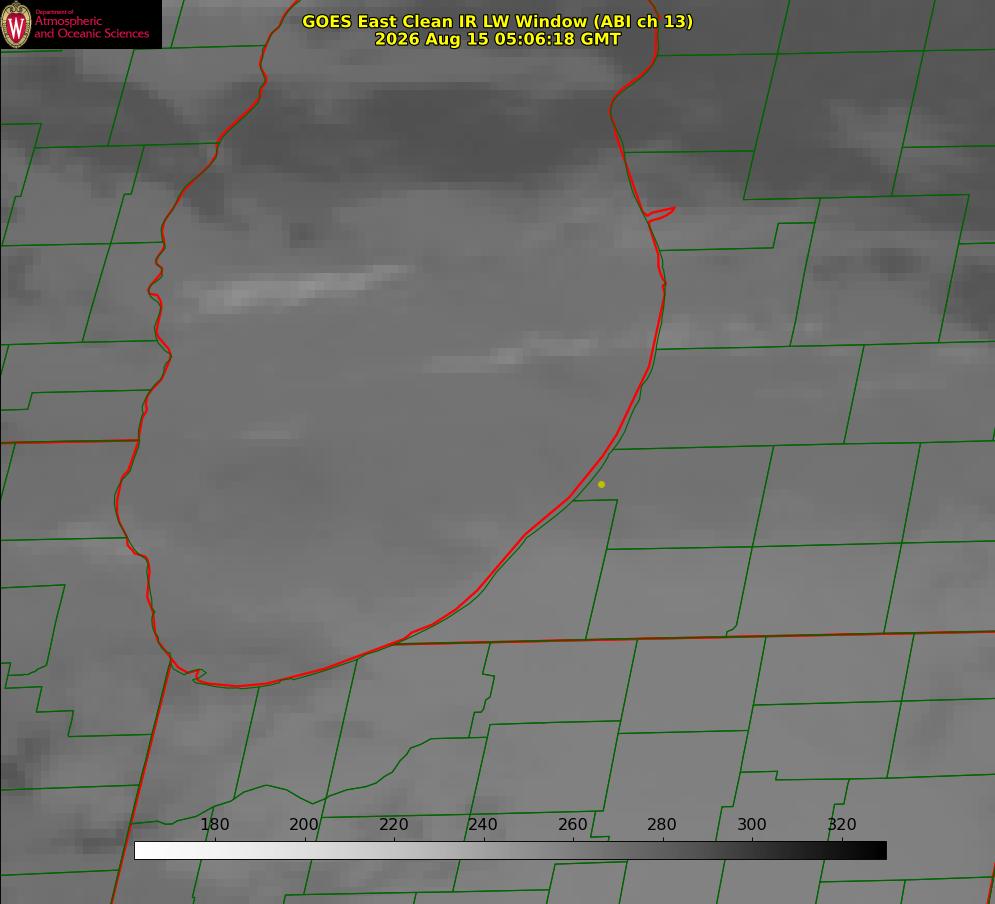Click the 220 label on the colorbar
Screen dimensions: 995x904
[393, 824]
